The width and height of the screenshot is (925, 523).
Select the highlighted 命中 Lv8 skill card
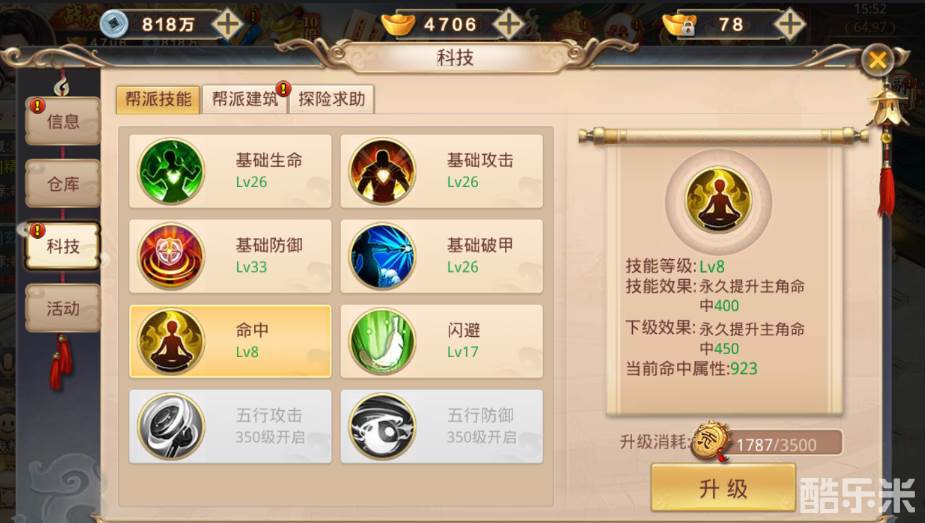pos(230,341)
